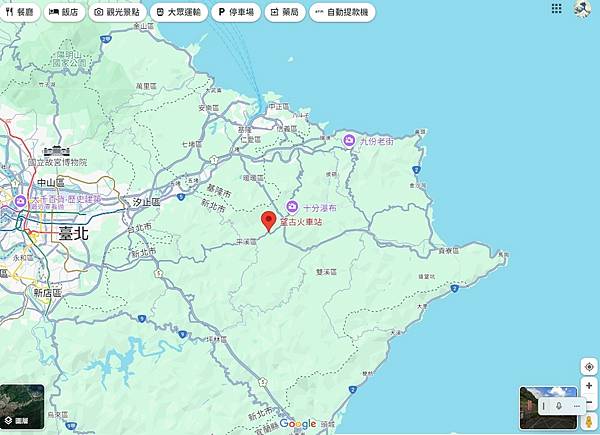Open the Google account avatar
This screenshot has height=435, width=600.
click(x=582, y=8)
